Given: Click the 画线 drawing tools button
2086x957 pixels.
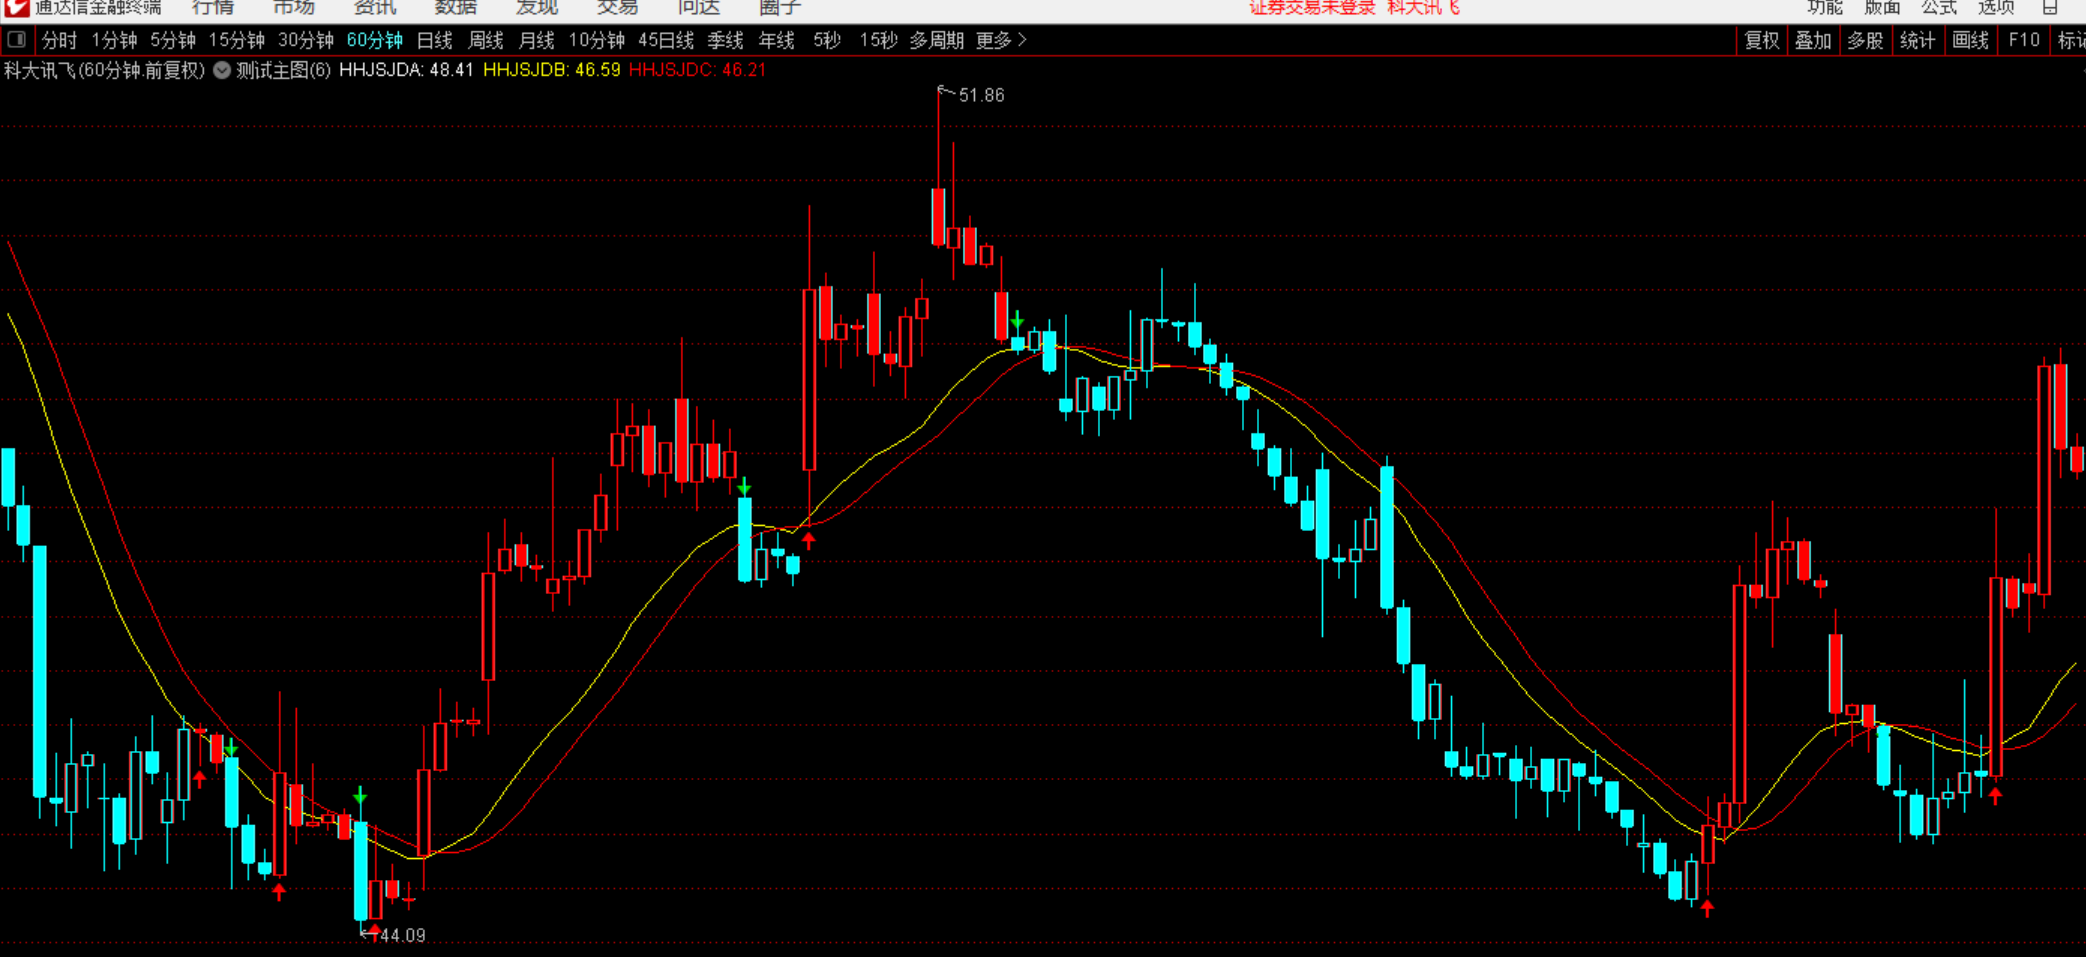Looking at the screenshot, I should [1970, 40].
